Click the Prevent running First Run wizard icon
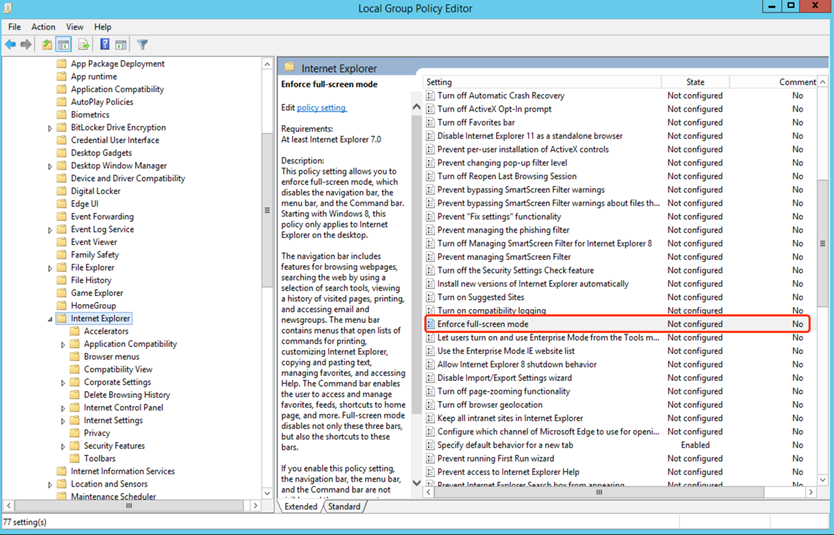Viewport: 834px width, 535px height. coord(431,458)
